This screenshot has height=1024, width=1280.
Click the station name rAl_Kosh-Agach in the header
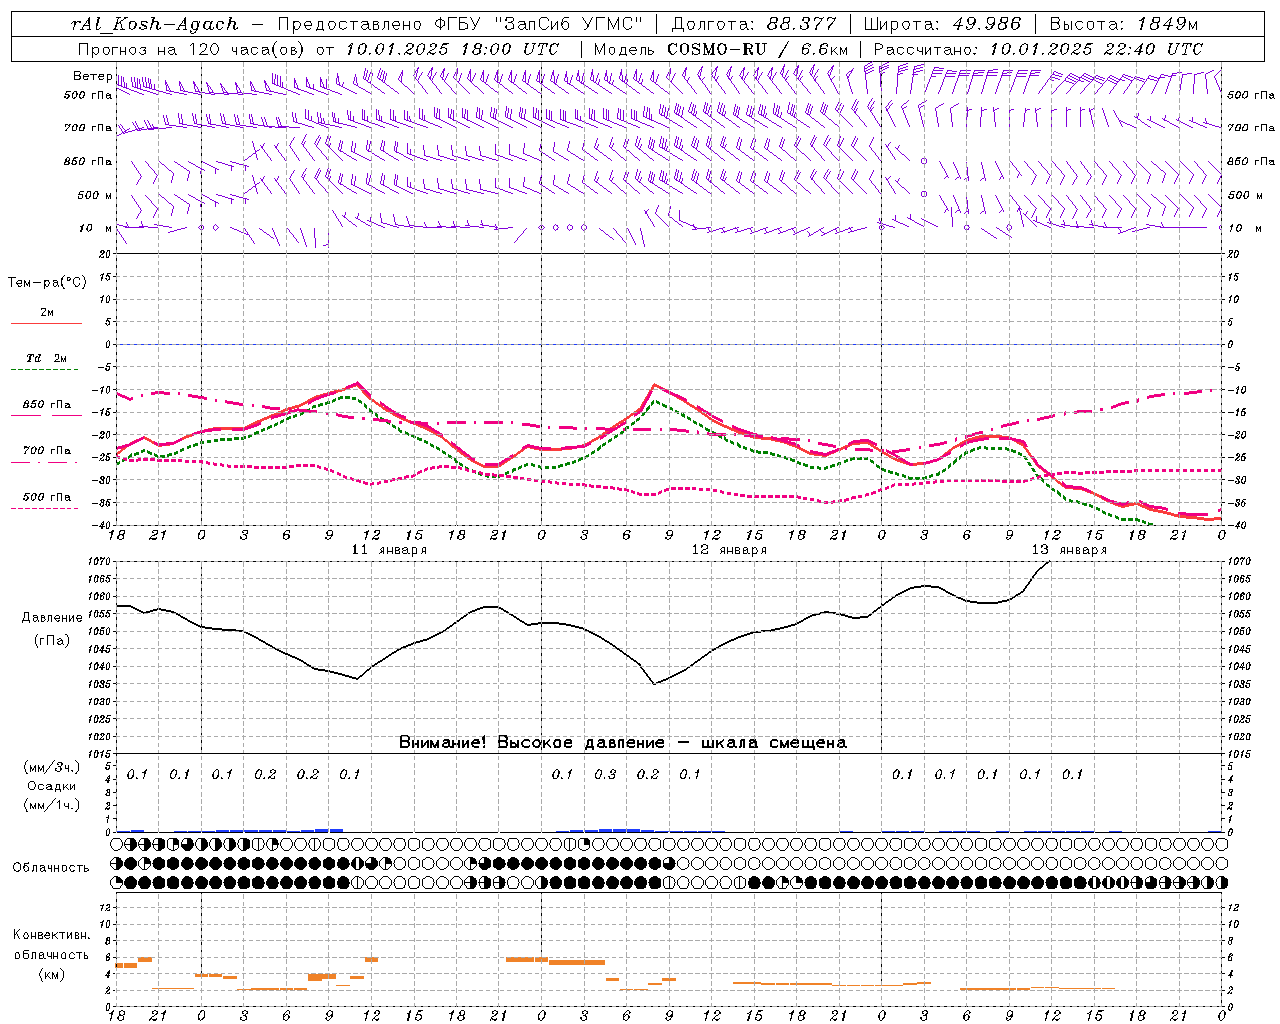click(155, 24)
